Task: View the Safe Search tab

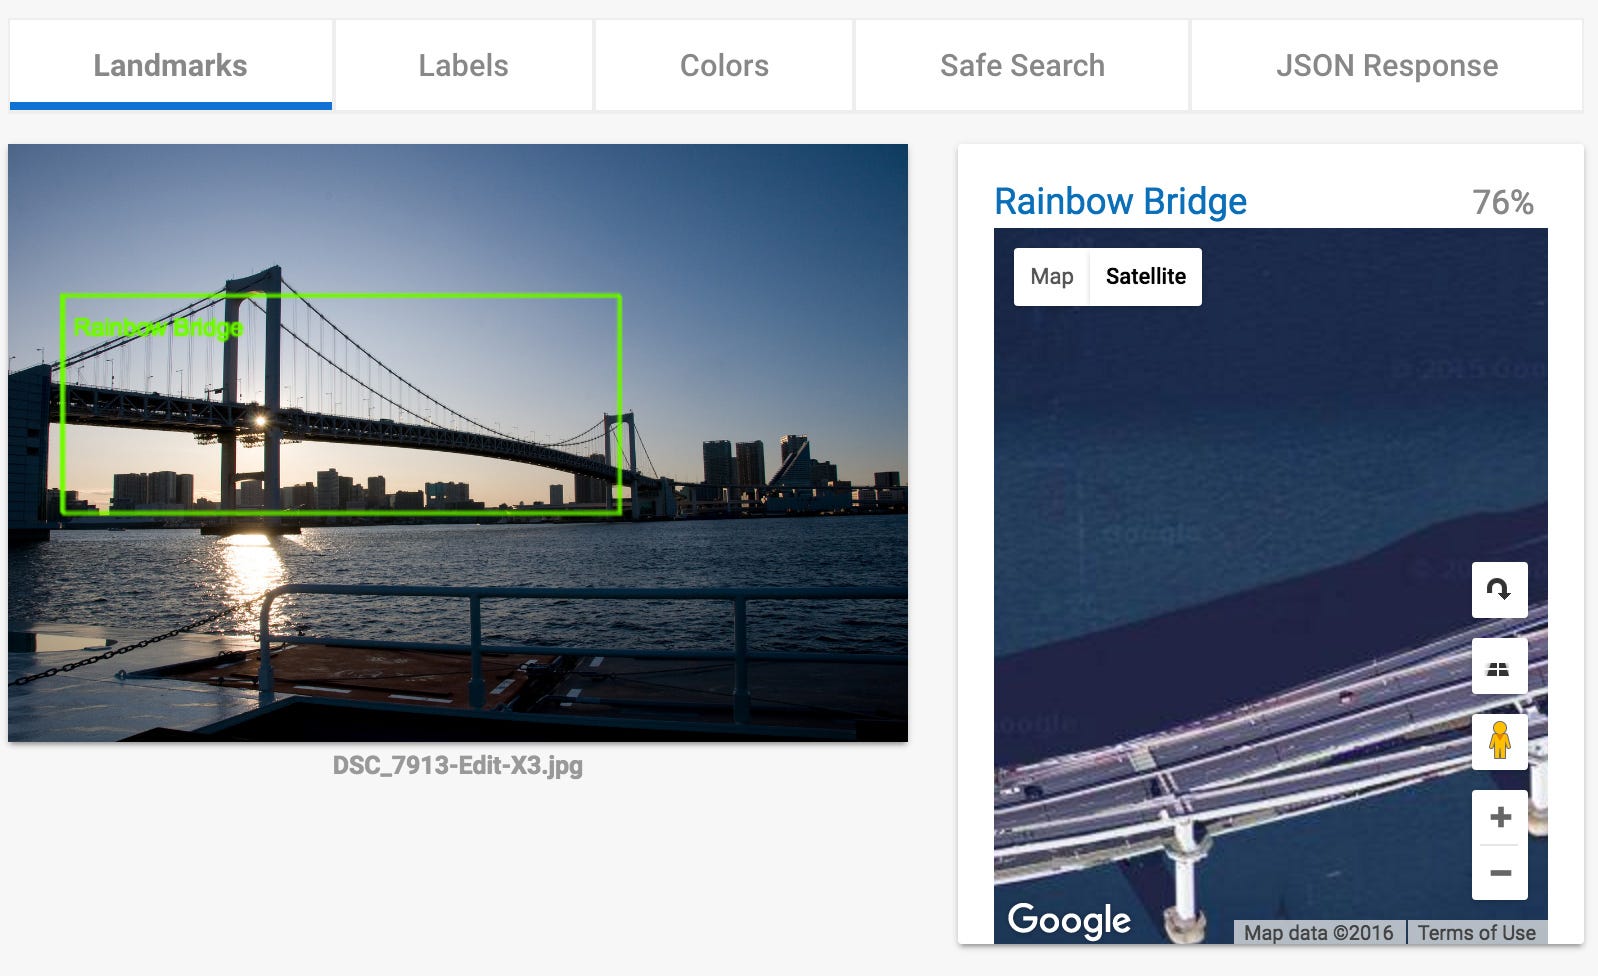Action: point(1022,66)
